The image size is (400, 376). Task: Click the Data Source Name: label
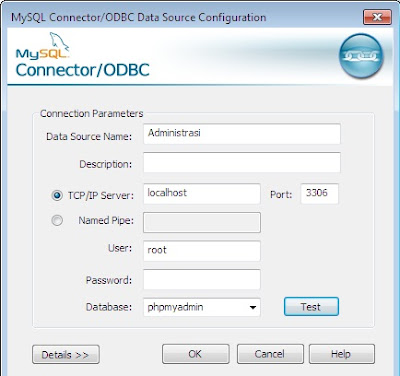[x=89, y=136]
